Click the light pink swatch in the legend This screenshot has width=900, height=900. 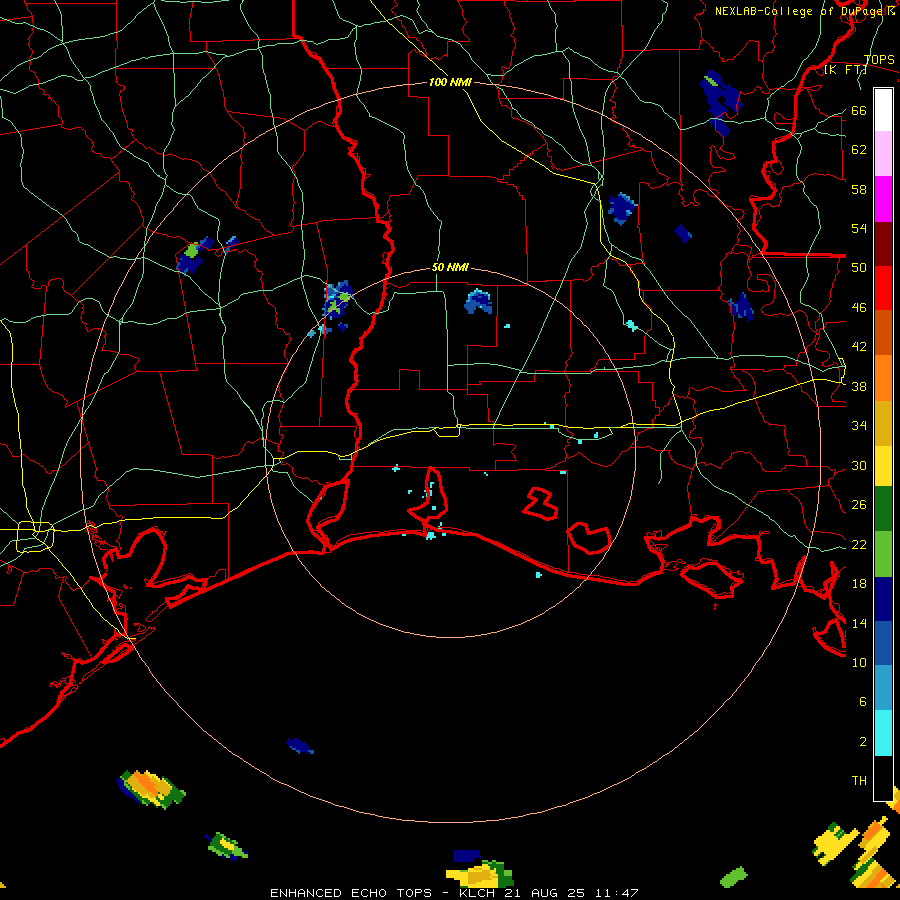(883, 154)
